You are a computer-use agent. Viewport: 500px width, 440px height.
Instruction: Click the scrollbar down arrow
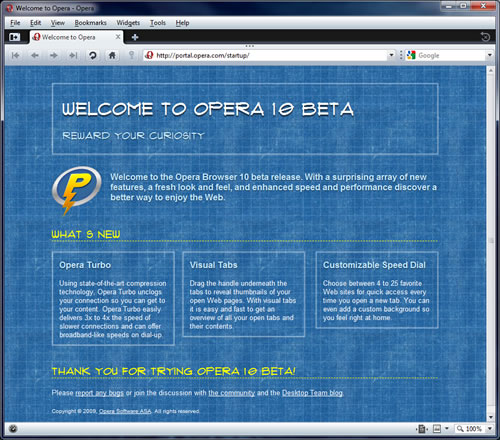490,417
